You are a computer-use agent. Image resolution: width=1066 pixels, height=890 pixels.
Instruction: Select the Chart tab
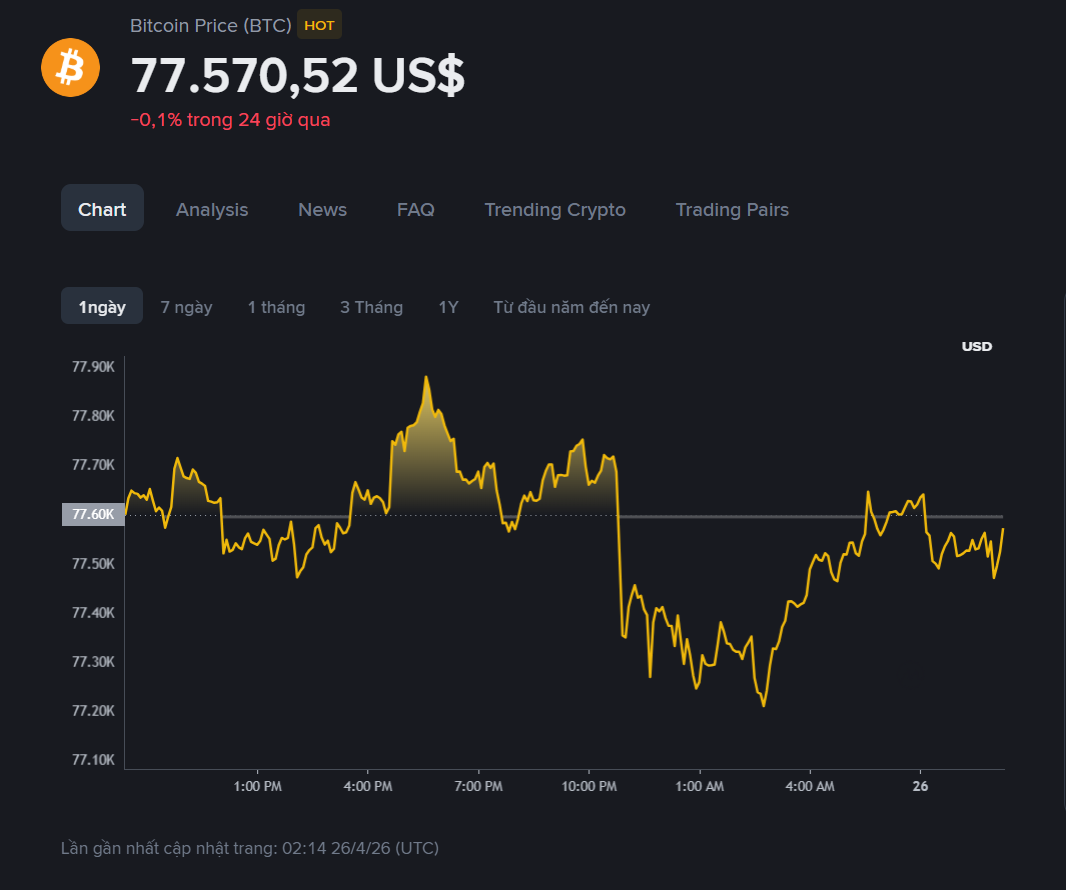[x=102, y=208]
